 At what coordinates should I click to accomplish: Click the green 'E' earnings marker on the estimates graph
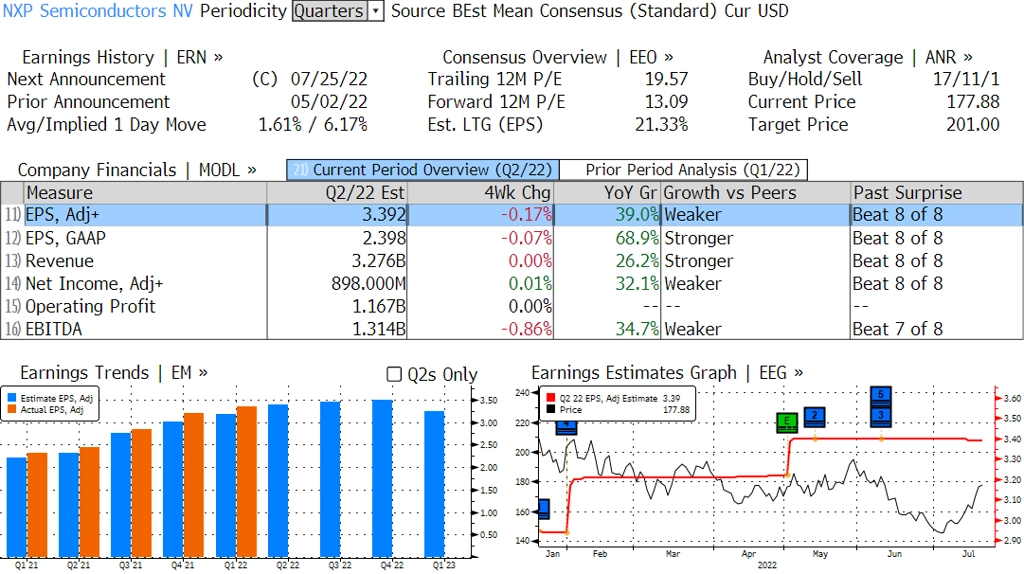(x=787, y=423)
